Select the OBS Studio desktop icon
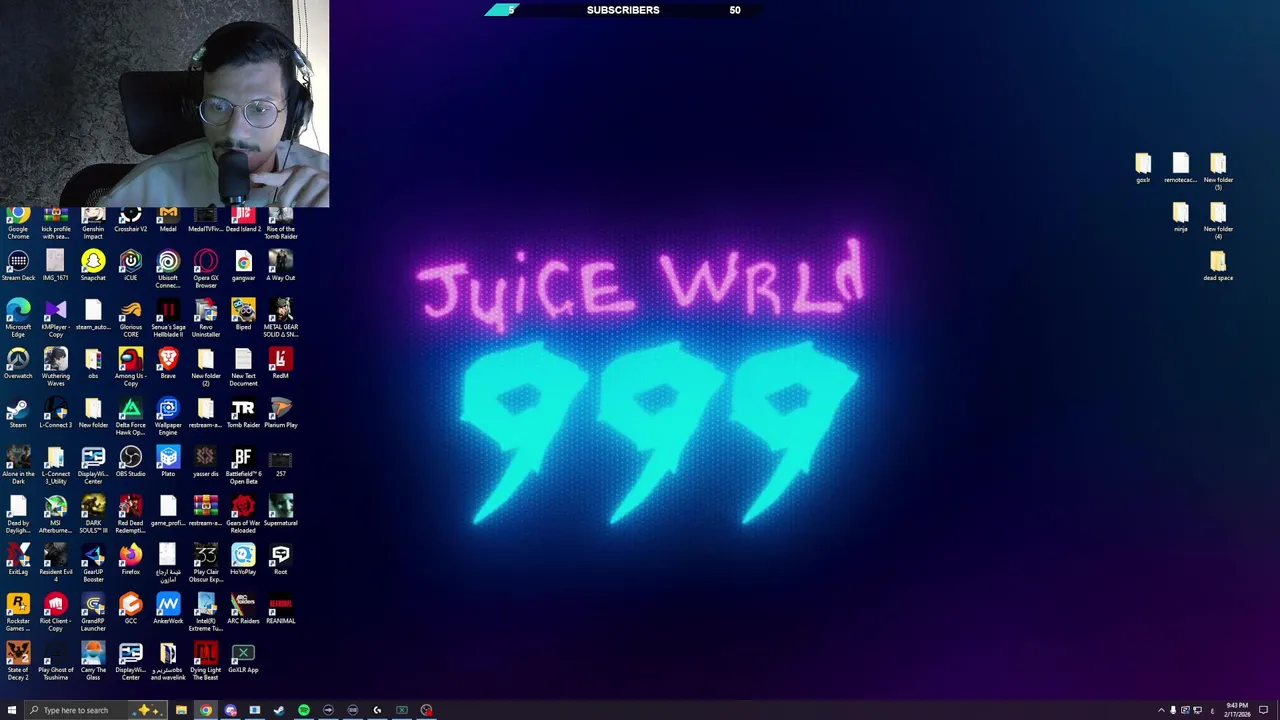Screen dimensions: 1280x720 point(130,462)
